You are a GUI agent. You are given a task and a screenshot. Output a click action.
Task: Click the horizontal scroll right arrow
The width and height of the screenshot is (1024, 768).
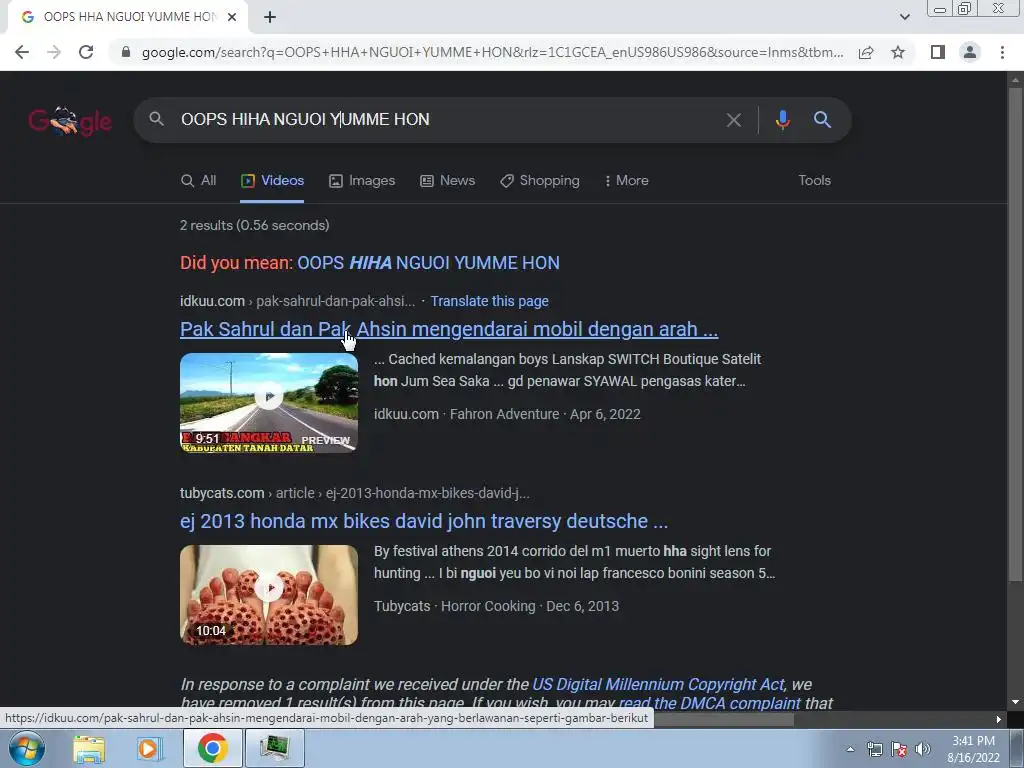[x=999, y=720]
